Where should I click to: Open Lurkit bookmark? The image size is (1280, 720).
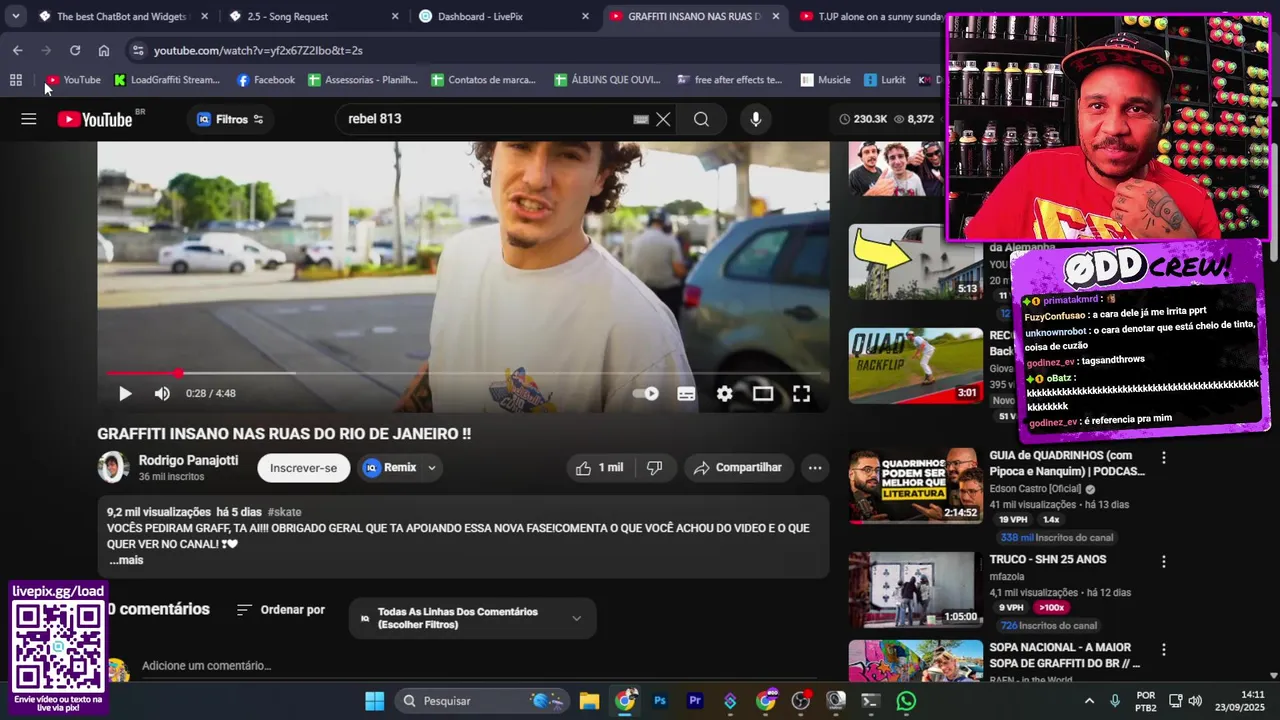885,80
